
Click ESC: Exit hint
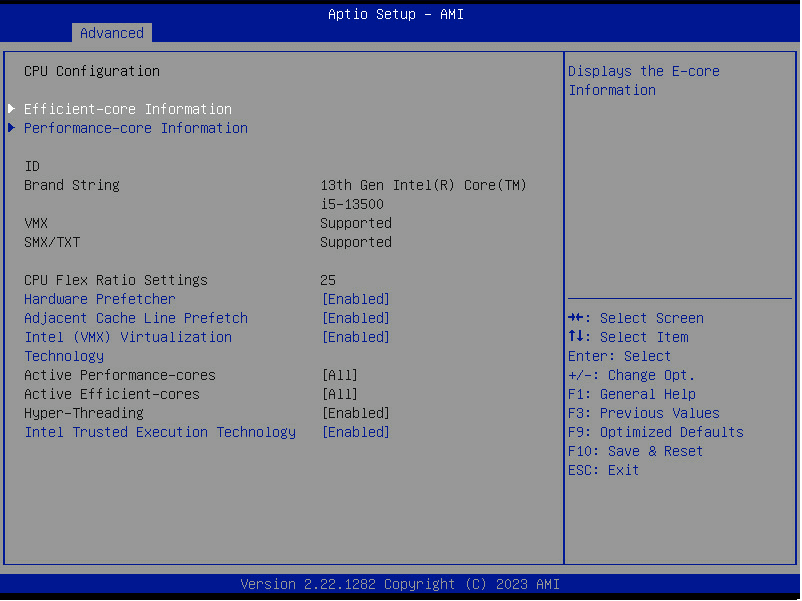(x=604, y=470)
